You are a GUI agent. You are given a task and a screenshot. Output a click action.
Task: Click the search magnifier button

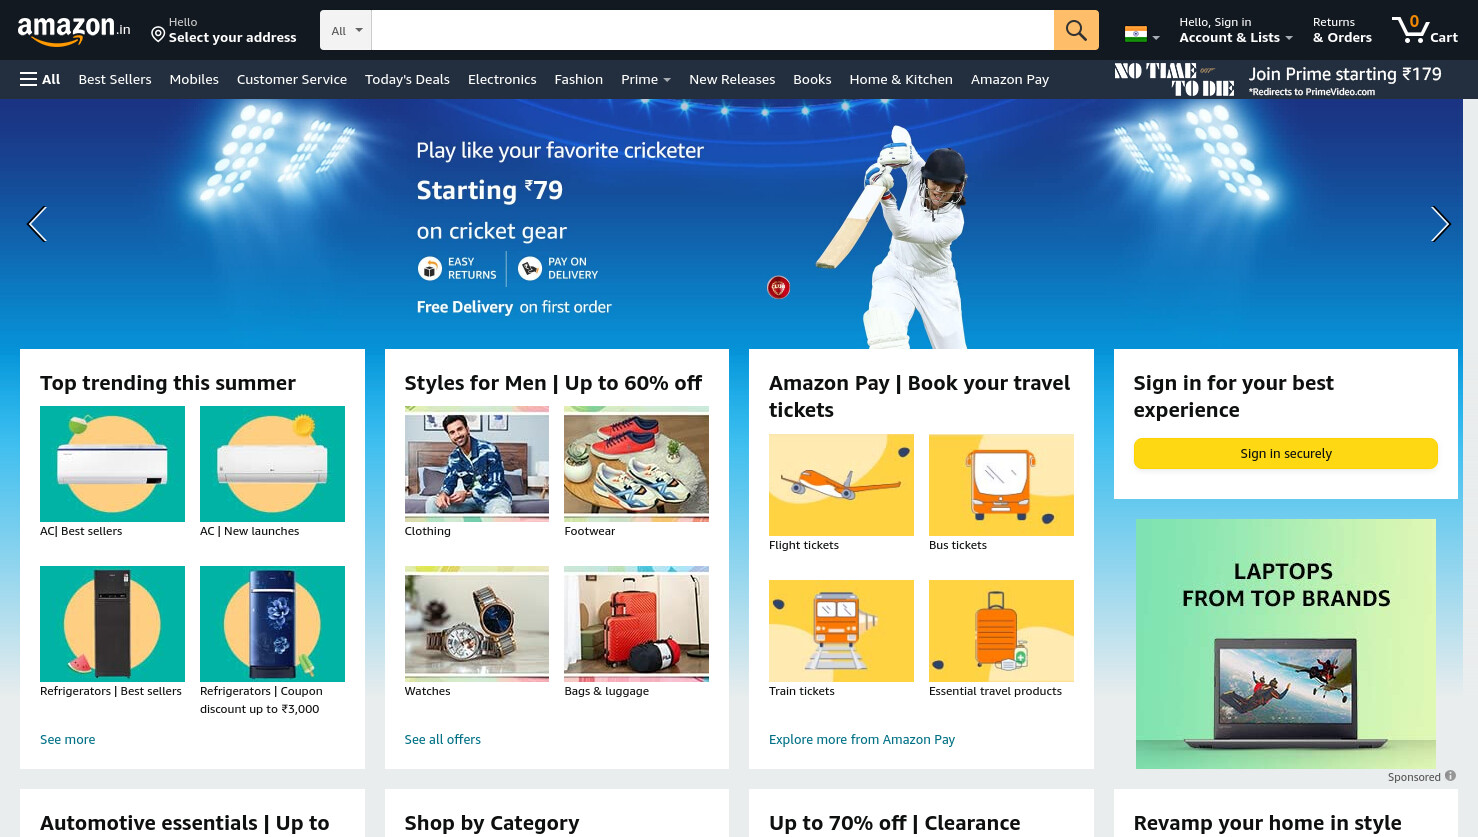click(1076, 30)
